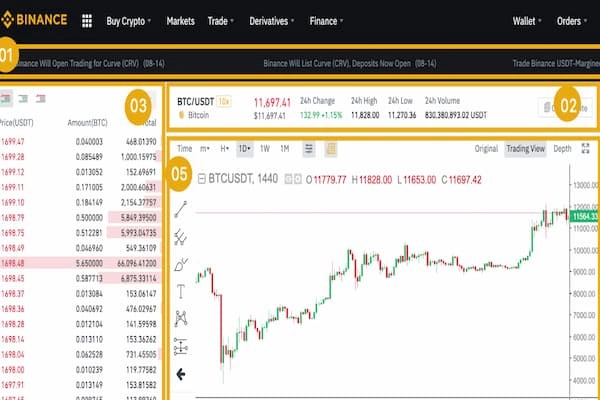
Task: Expand the 1D interval dropdown
Action: click(245, 149)
